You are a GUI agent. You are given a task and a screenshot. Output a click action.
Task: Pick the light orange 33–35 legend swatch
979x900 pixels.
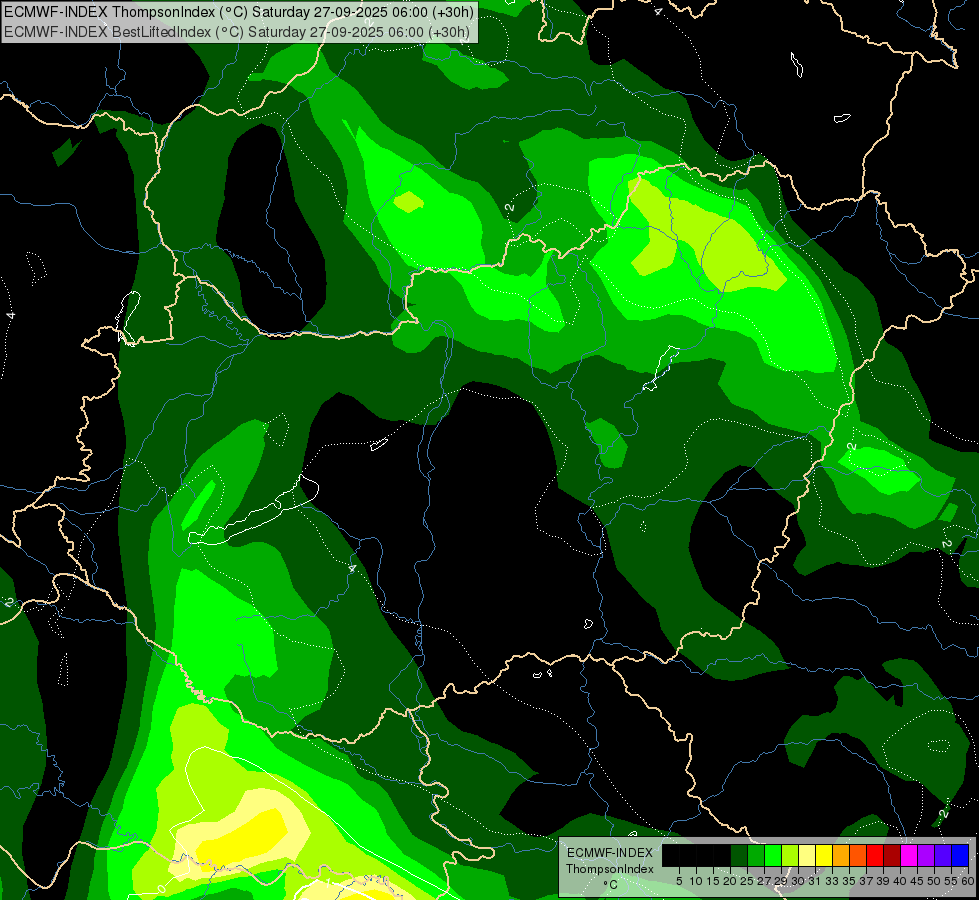coord(841,855)
